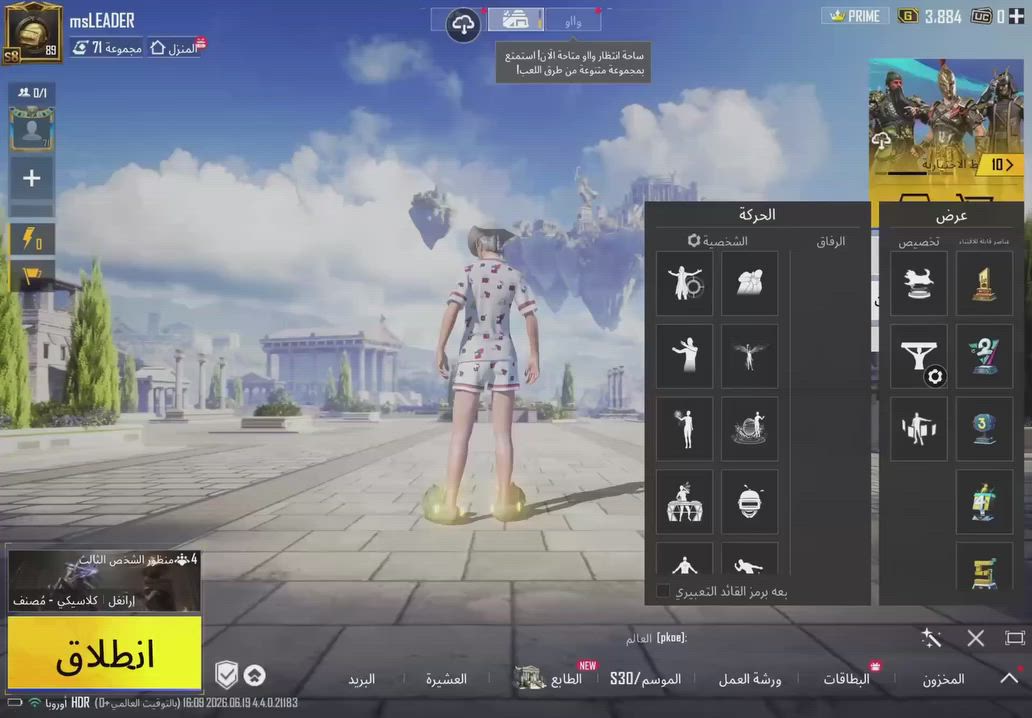Click the shield checkmark icon
1032x718 pixels.
pyautogui.click(x=226, y=675)
